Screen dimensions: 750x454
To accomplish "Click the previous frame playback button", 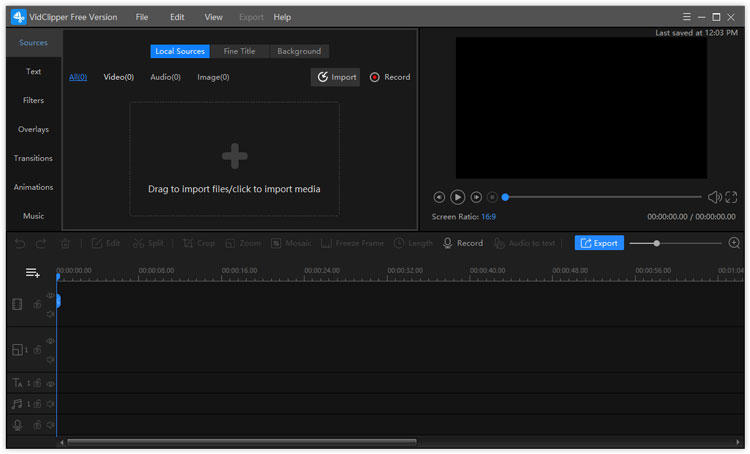I will pos(439,197).
